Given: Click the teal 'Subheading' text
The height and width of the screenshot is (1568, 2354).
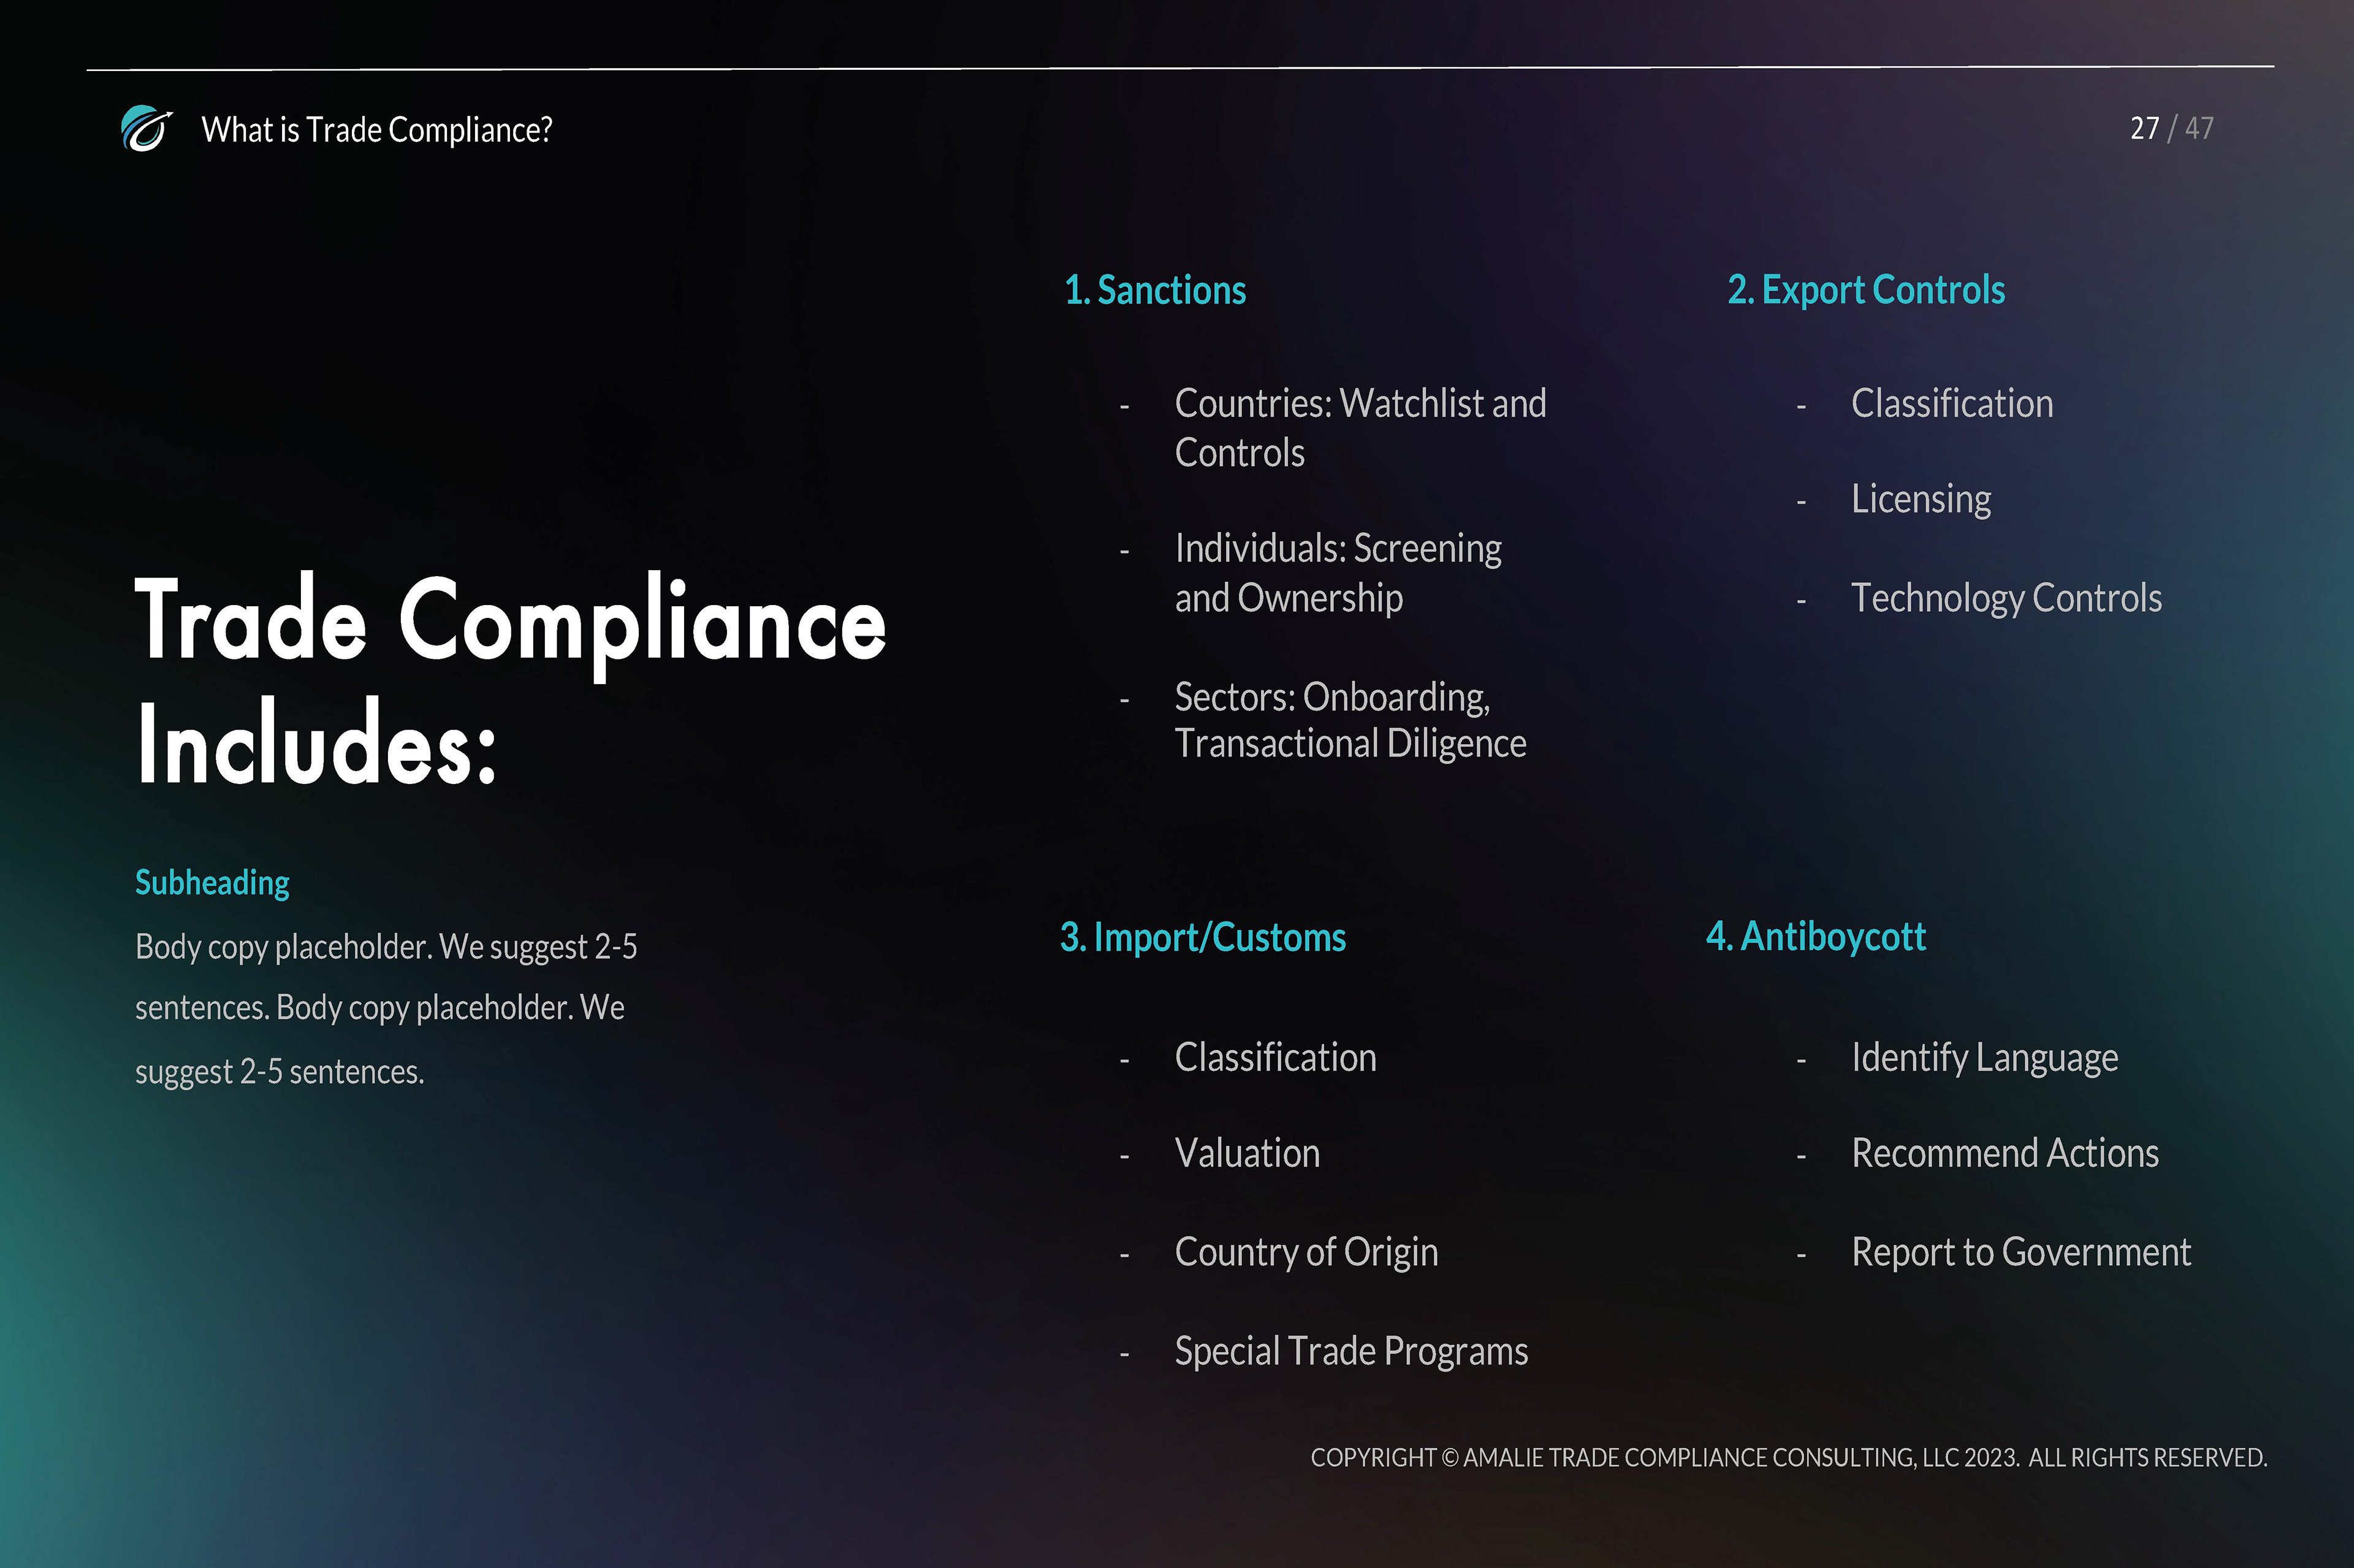Looking at the screenshot, I should tap(212, 882).
